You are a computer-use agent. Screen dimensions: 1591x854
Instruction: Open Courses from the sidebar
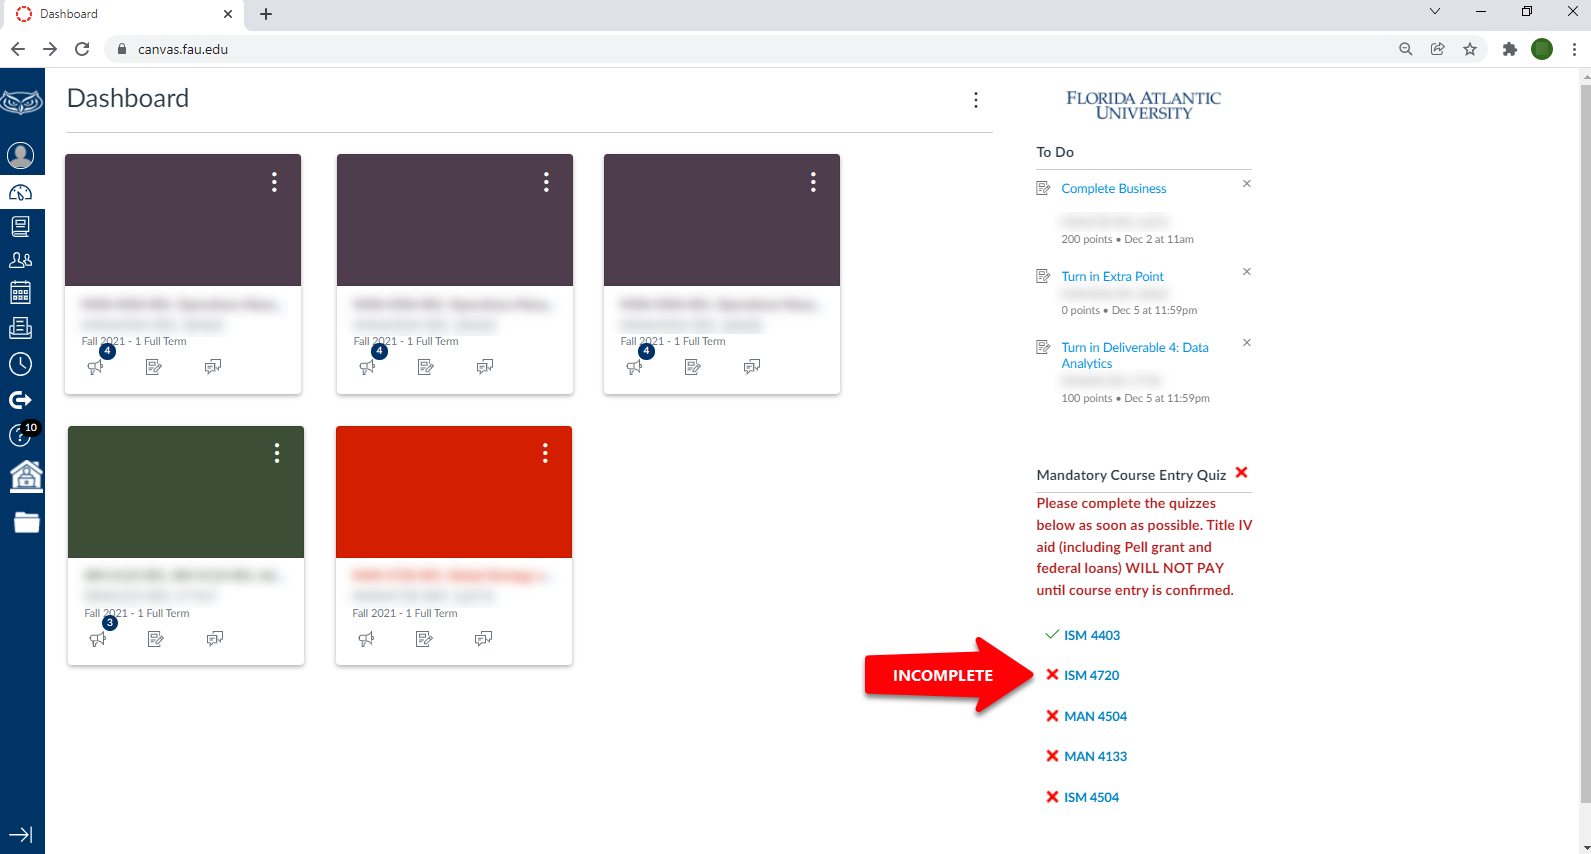pyautogui.click(x=21, y=226)
